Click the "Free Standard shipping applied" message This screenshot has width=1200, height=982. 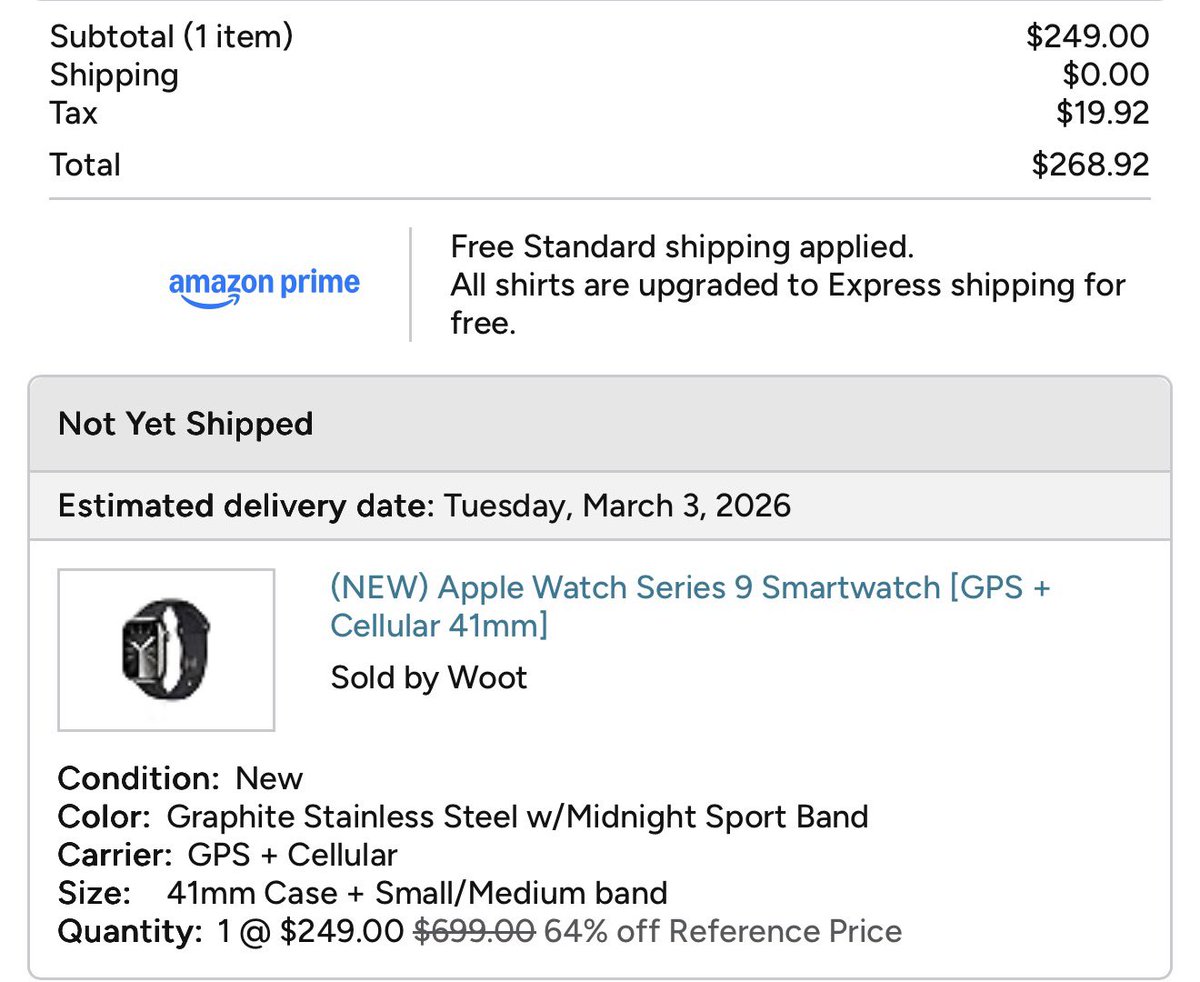pos(682,246)
